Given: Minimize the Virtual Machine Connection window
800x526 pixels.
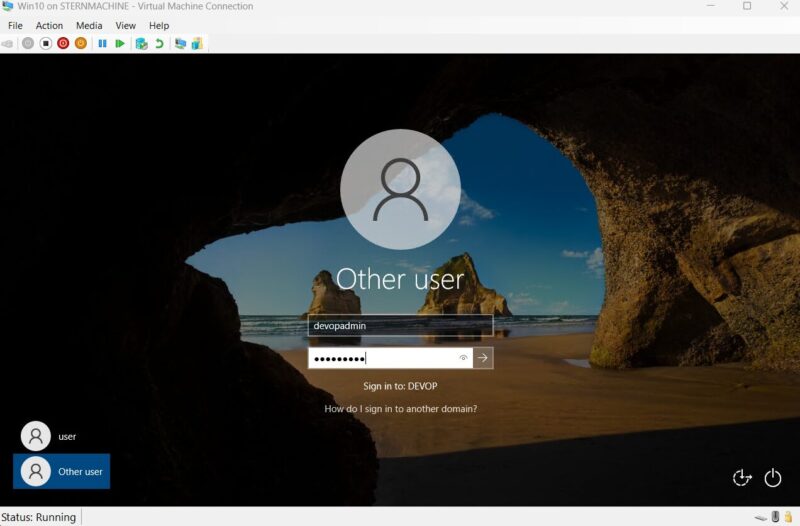Looking at the screenshot, I should tap(711, 6).
